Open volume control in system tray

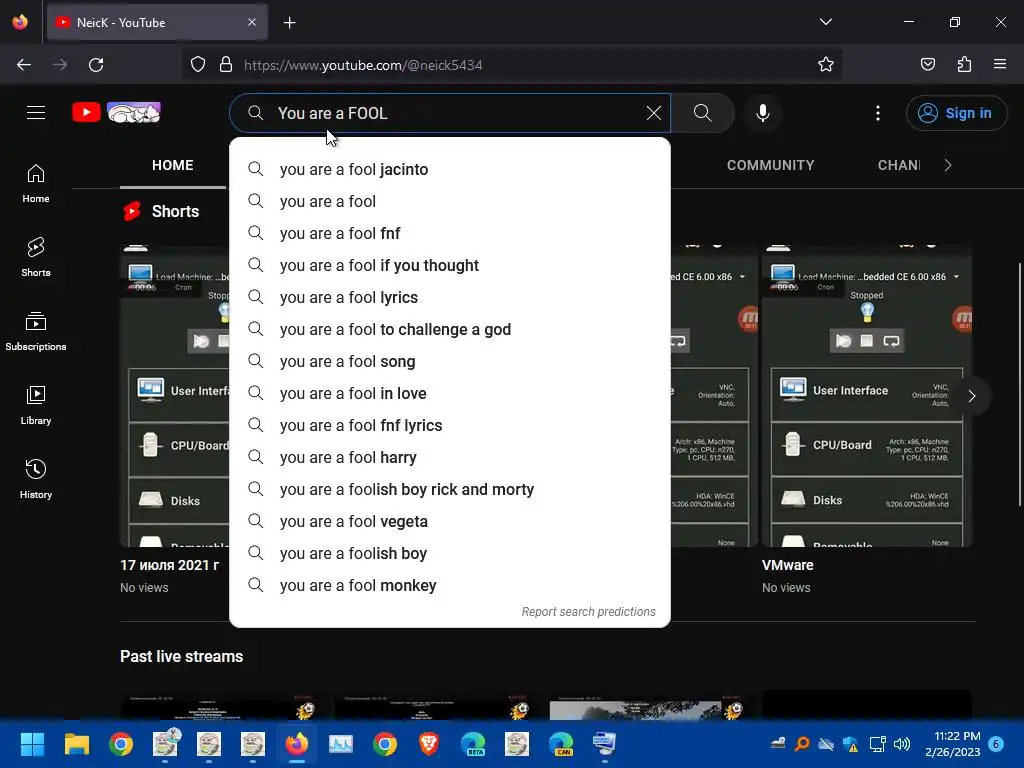pyautogui.click(x=902, y=744)
